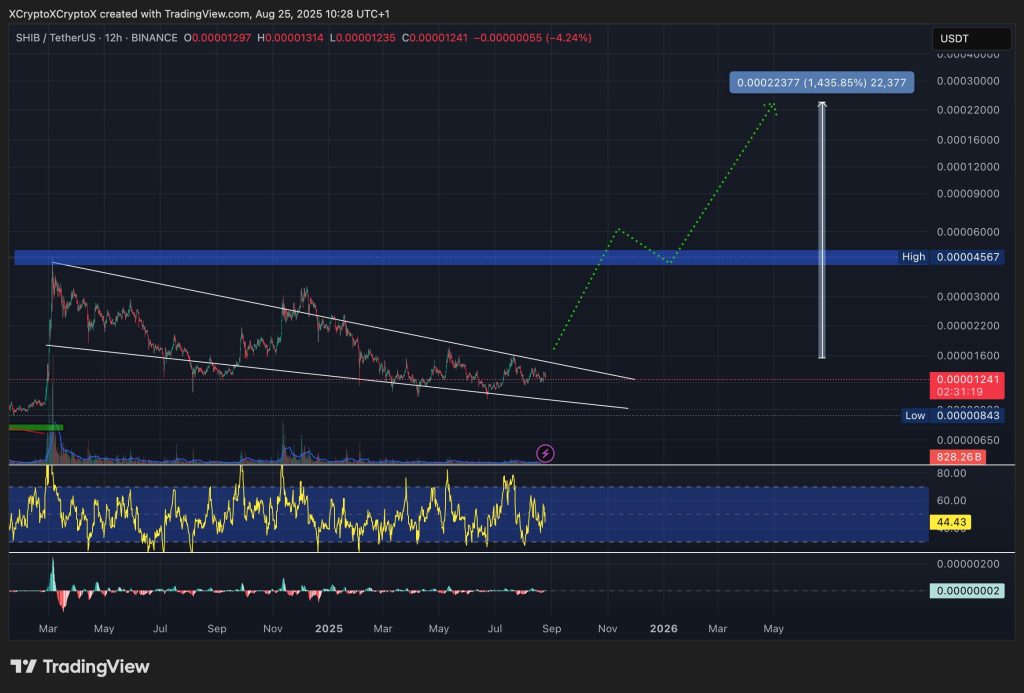The height and width of the screenshot is (693, 1024).
Task: Click the TradingView logo at bottom left
Action: (x=80, y=667)
